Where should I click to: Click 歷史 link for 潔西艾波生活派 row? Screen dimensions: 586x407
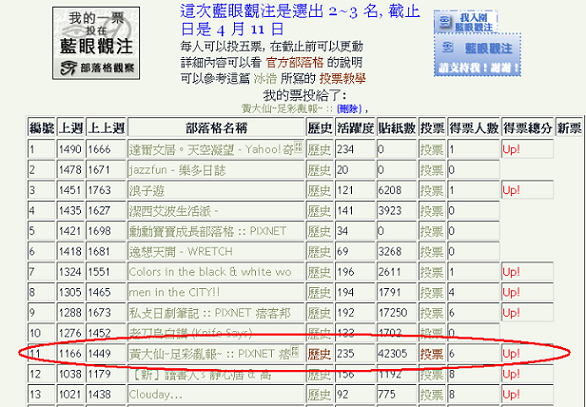tap(320, 211)
